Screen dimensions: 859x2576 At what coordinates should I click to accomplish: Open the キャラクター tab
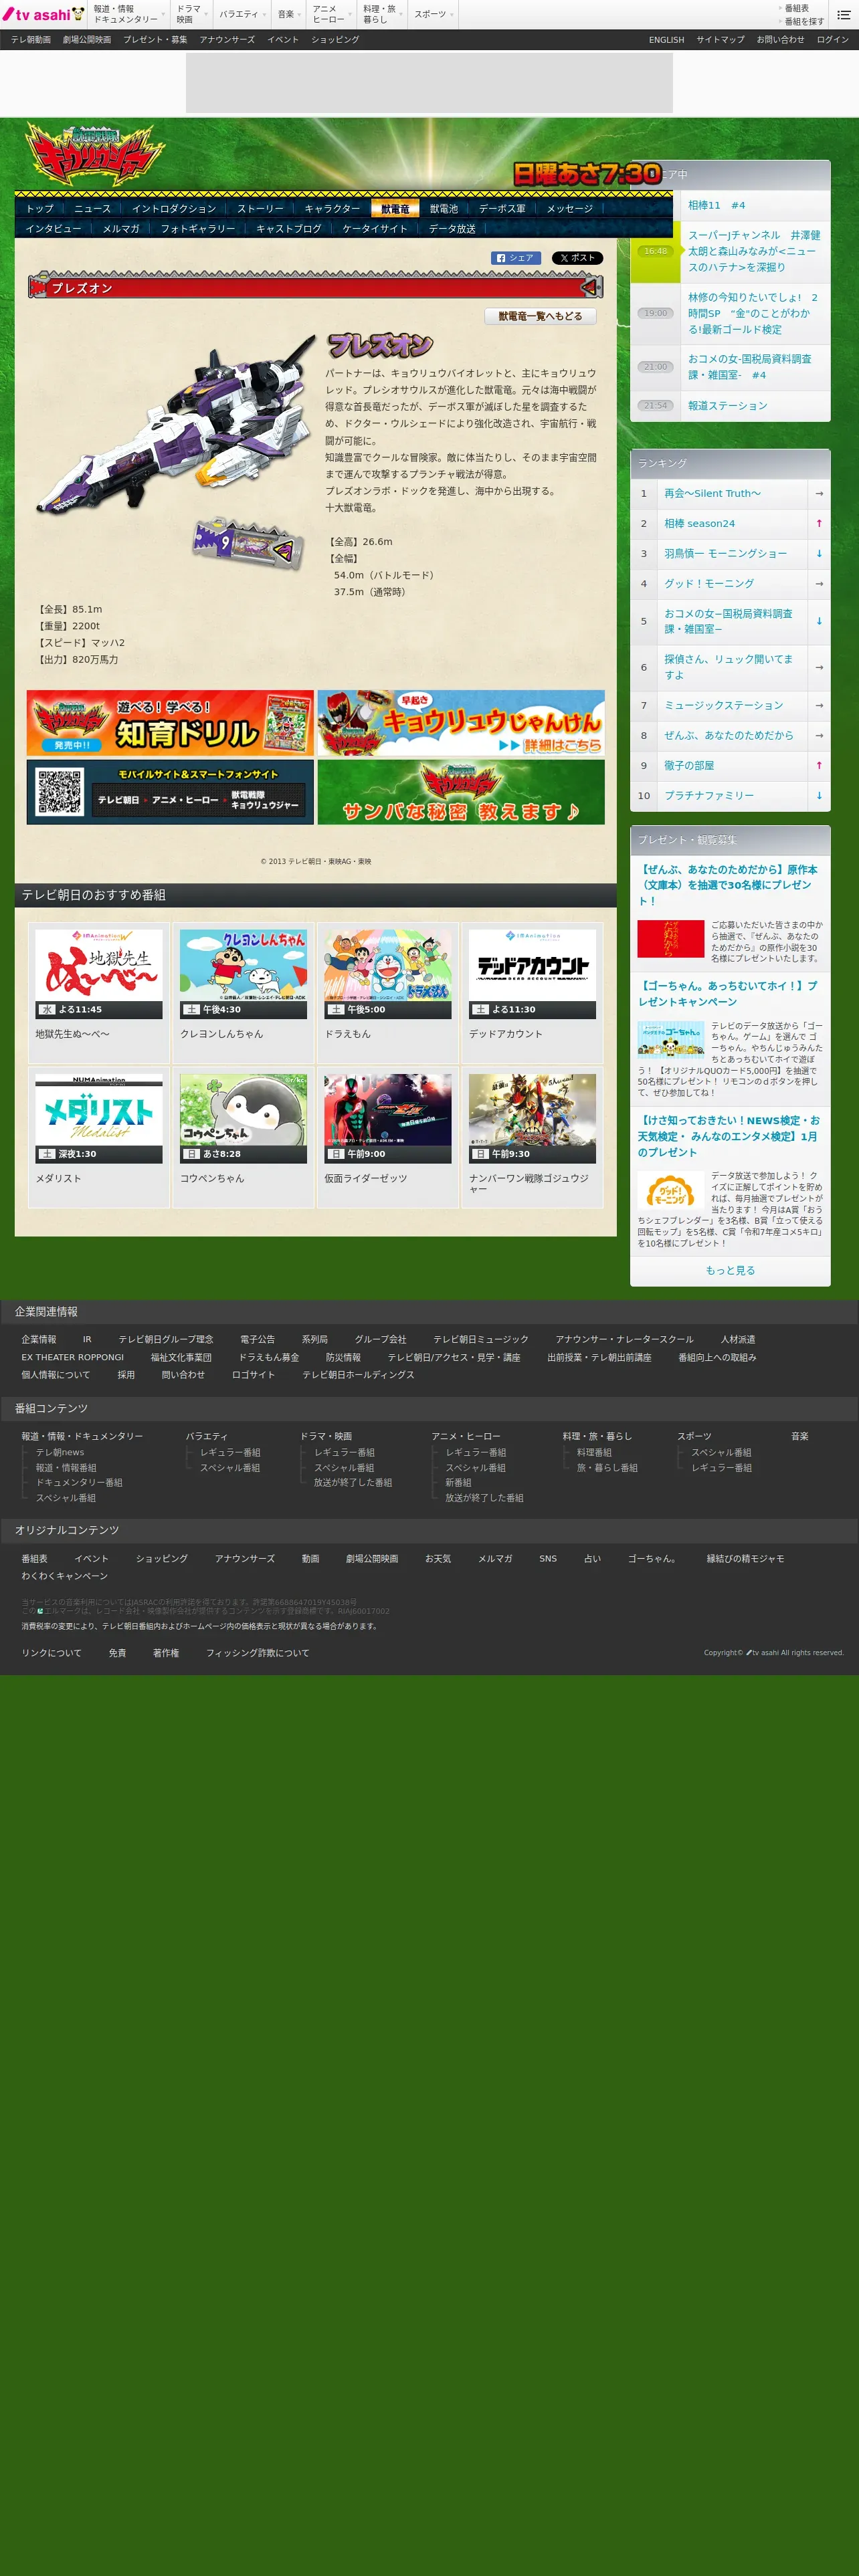pos(332,209)
